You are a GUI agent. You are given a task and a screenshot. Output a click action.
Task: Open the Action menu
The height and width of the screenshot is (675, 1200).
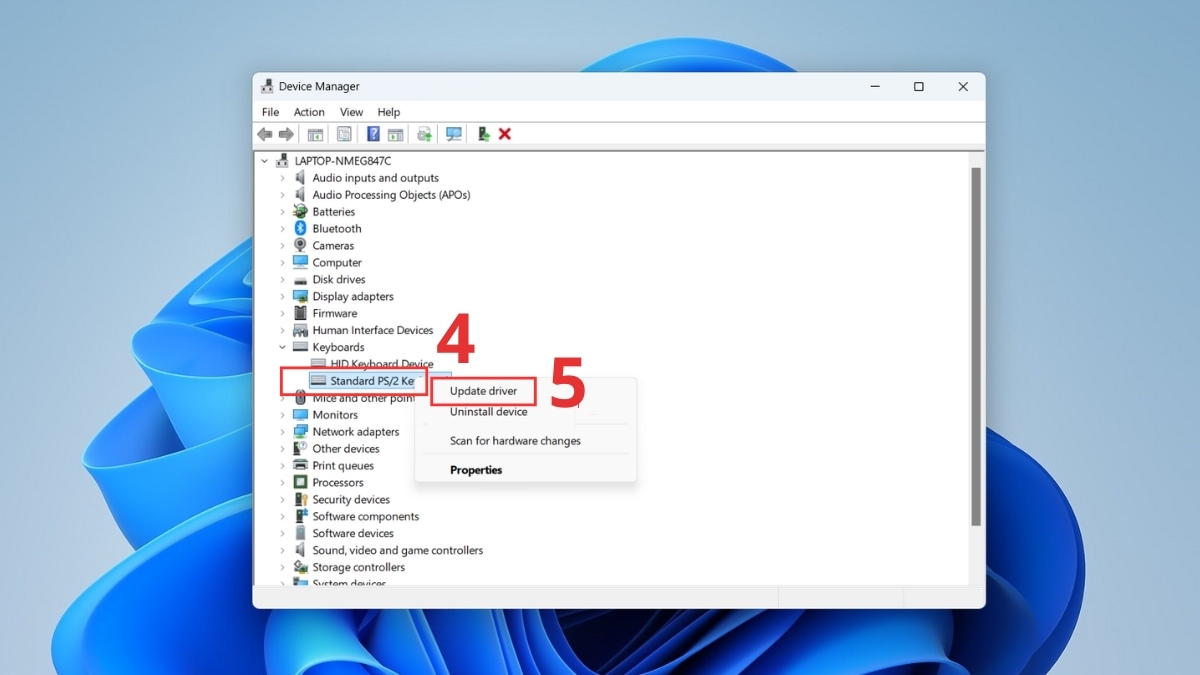308,111
